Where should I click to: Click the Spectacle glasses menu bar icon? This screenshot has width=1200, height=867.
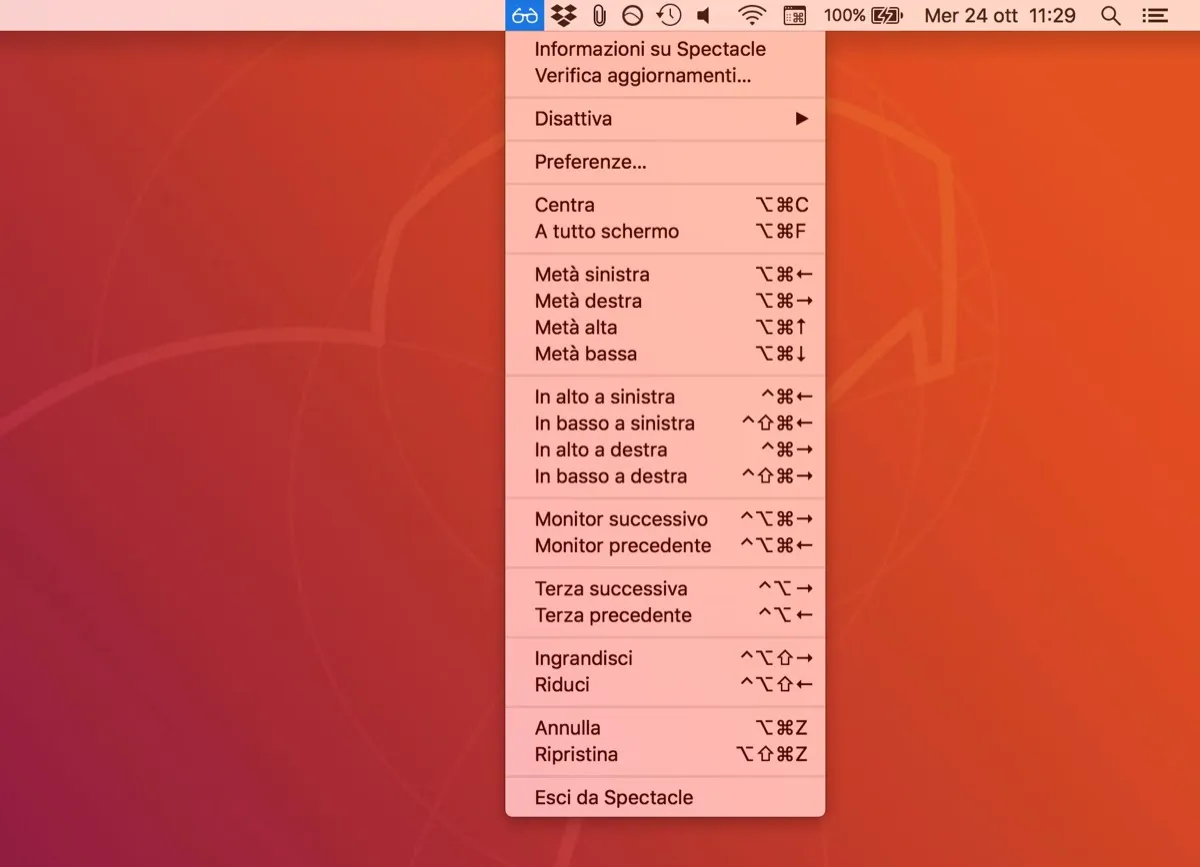click(523, 15)
